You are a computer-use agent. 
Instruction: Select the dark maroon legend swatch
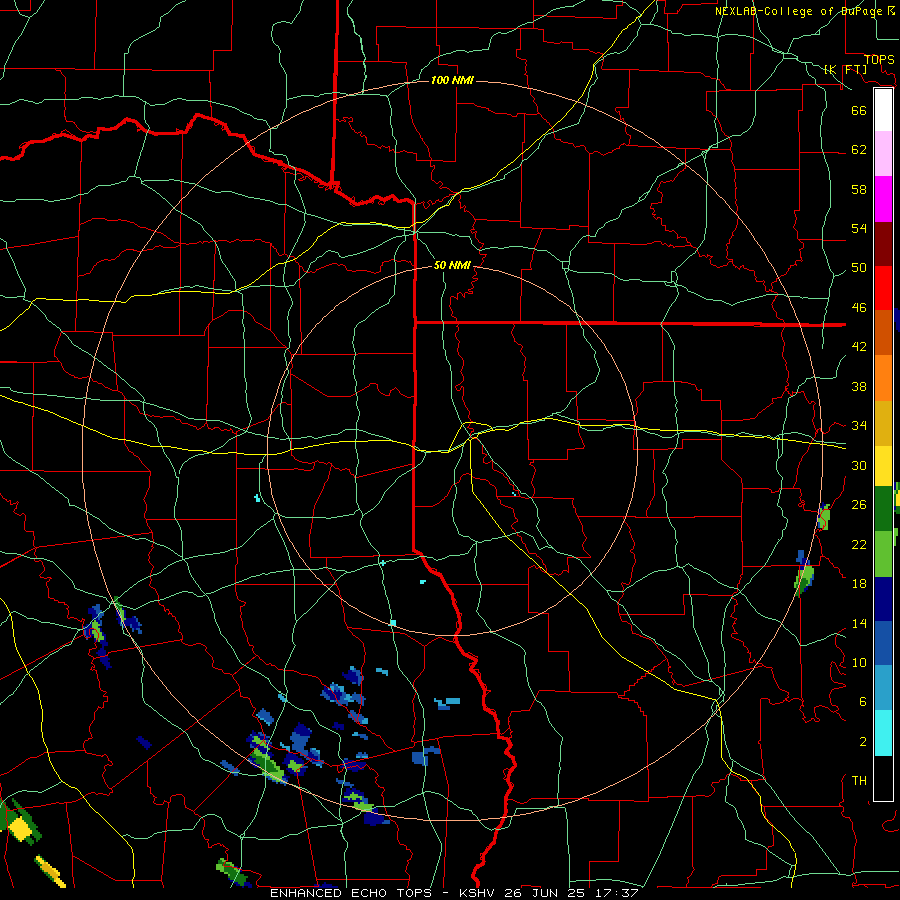point(883,243)
